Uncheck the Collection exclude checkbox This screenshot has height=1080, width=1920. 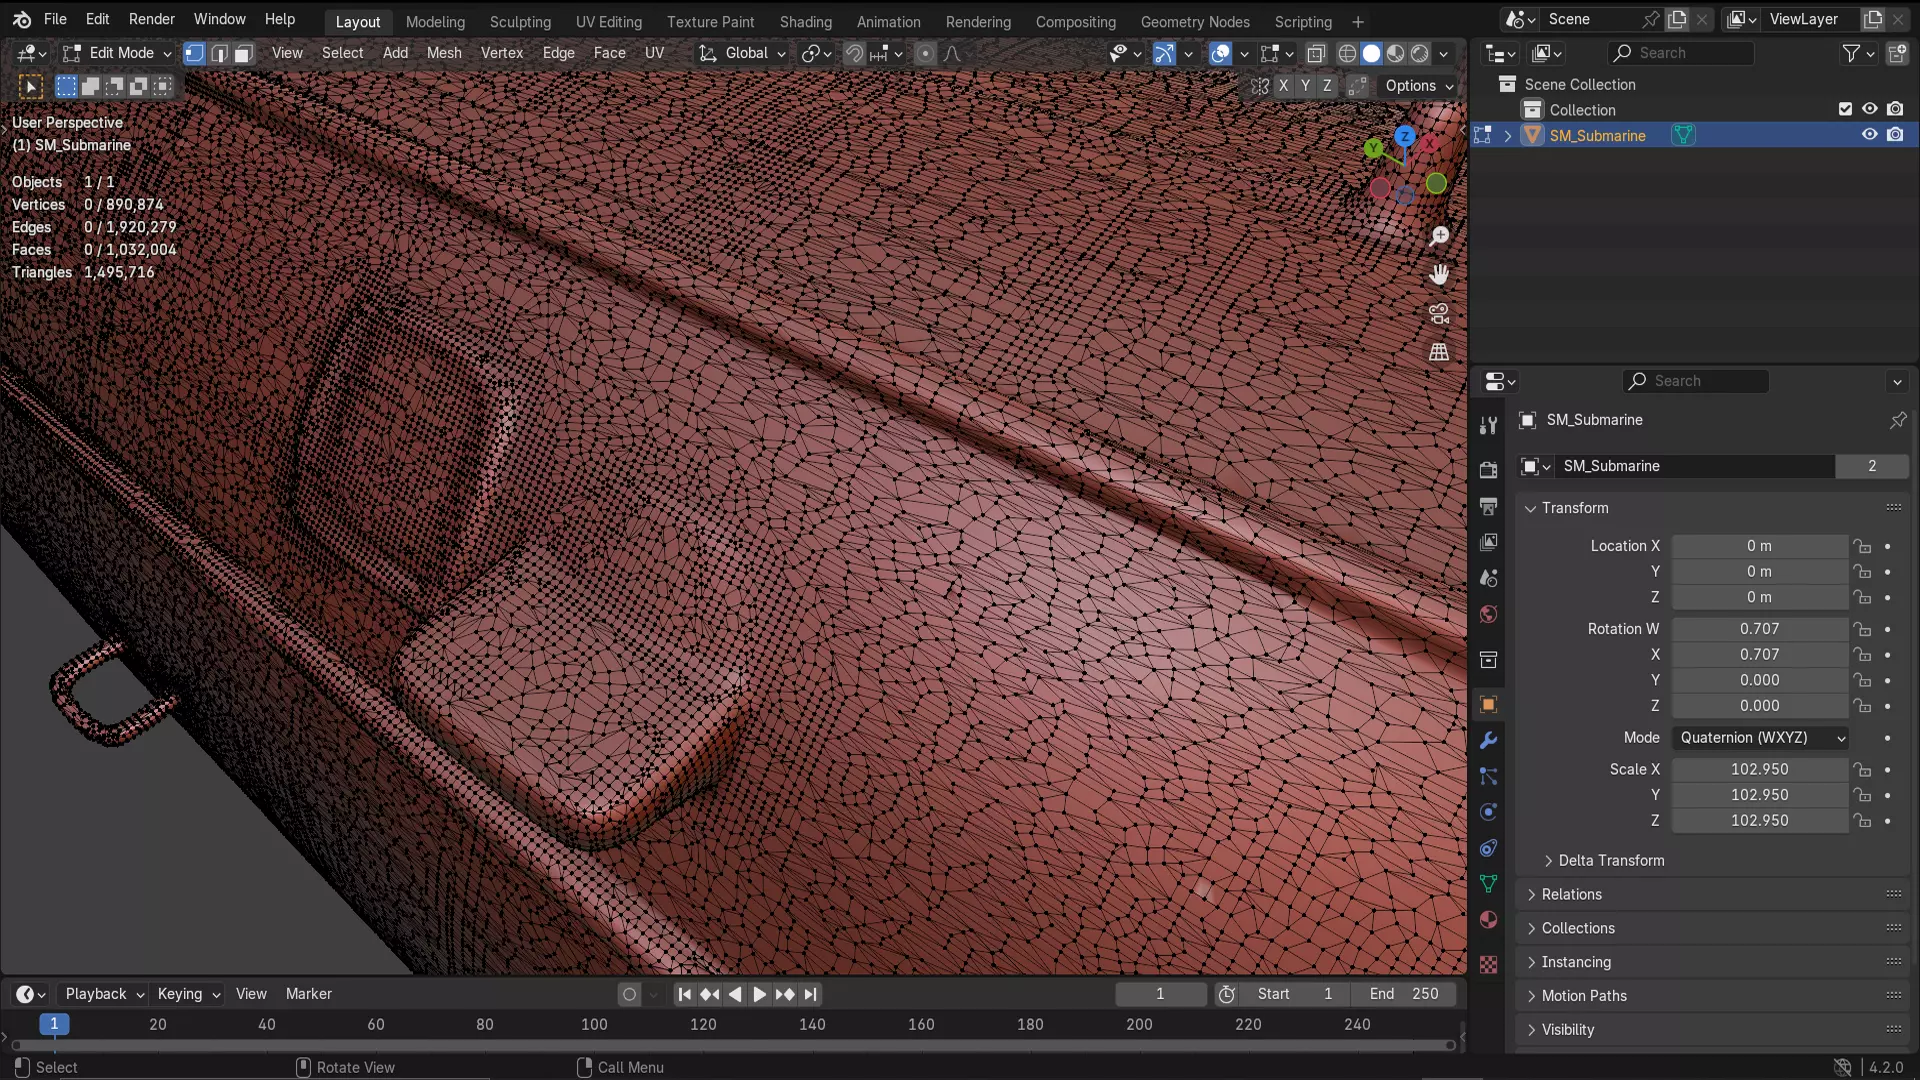pos(1845,109)
